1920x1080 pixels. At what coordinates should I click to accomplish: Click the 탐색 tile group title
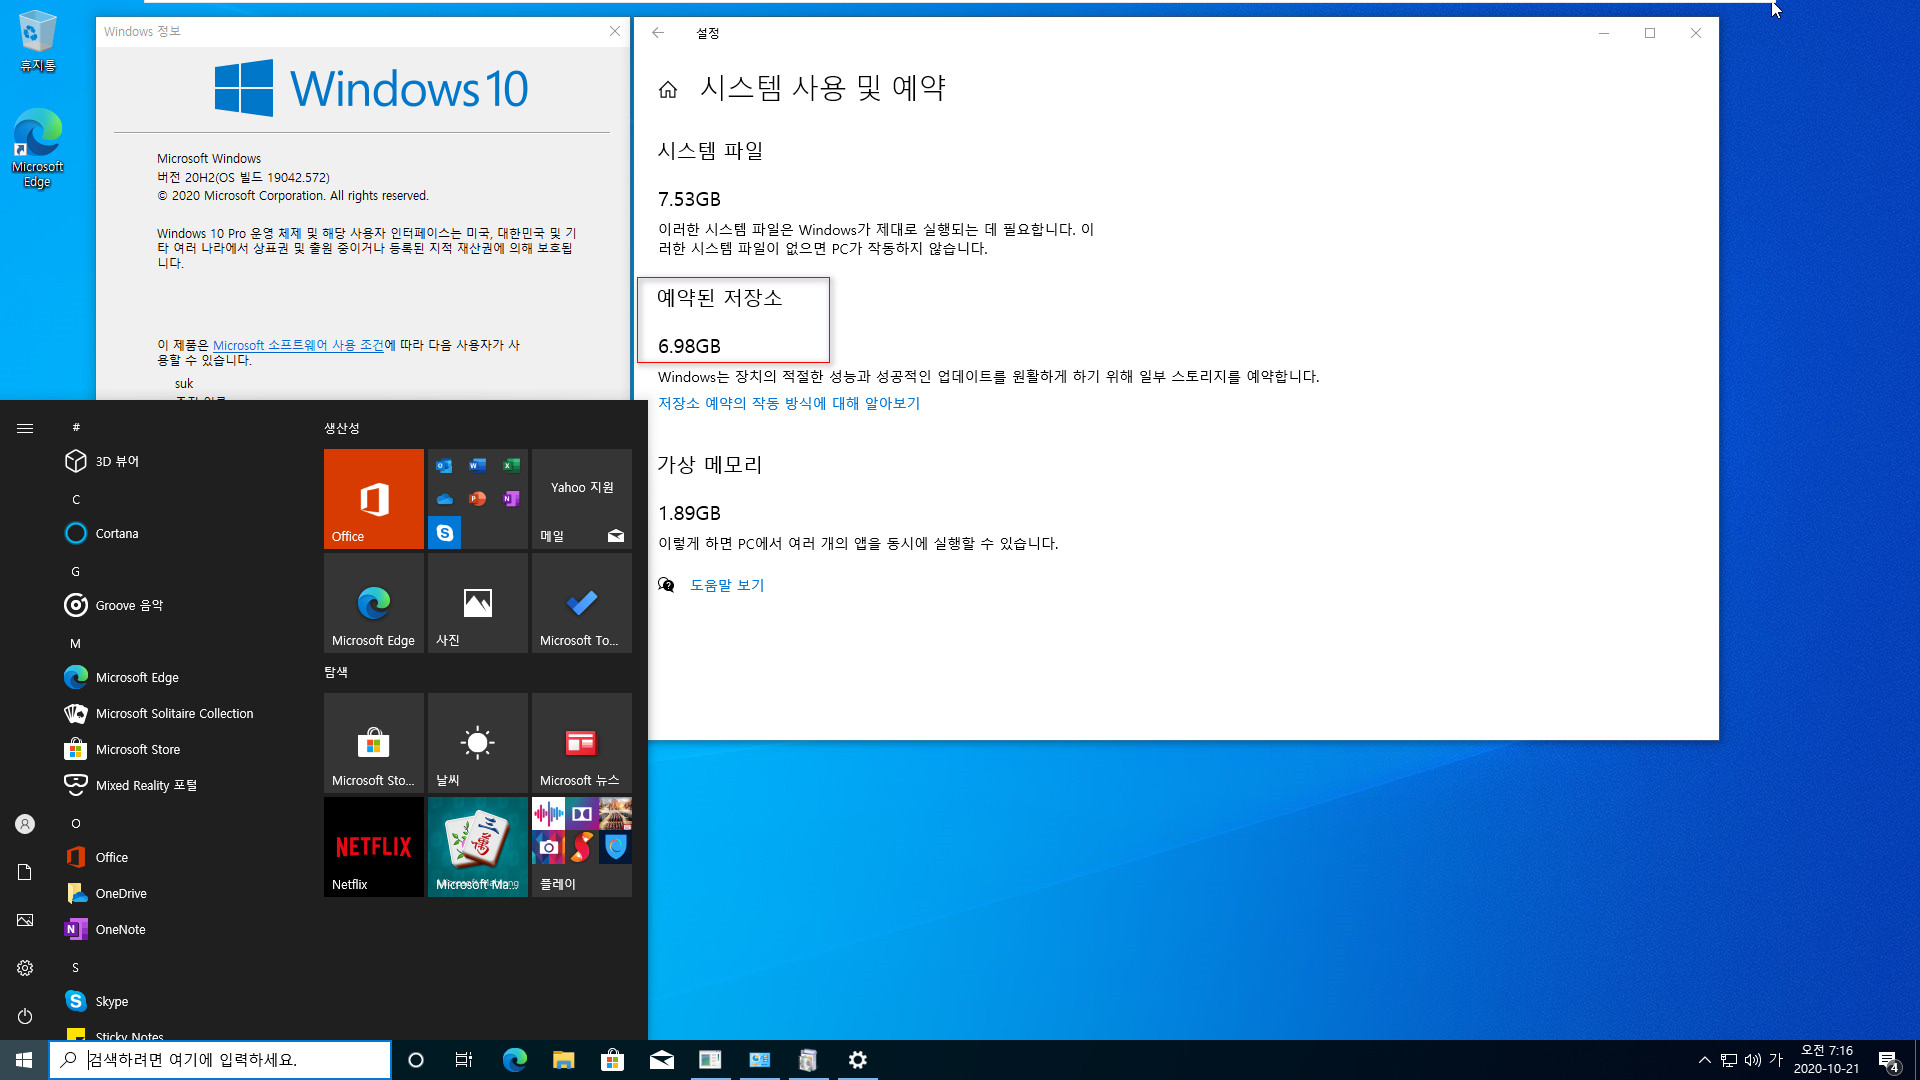(x=336, y=672)
